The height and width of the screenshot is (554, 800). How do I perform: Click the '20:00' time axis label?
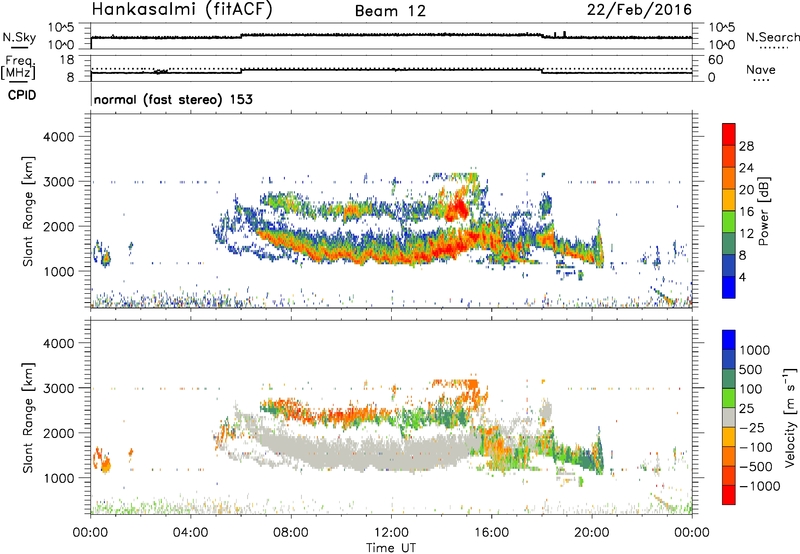[591, 533]
